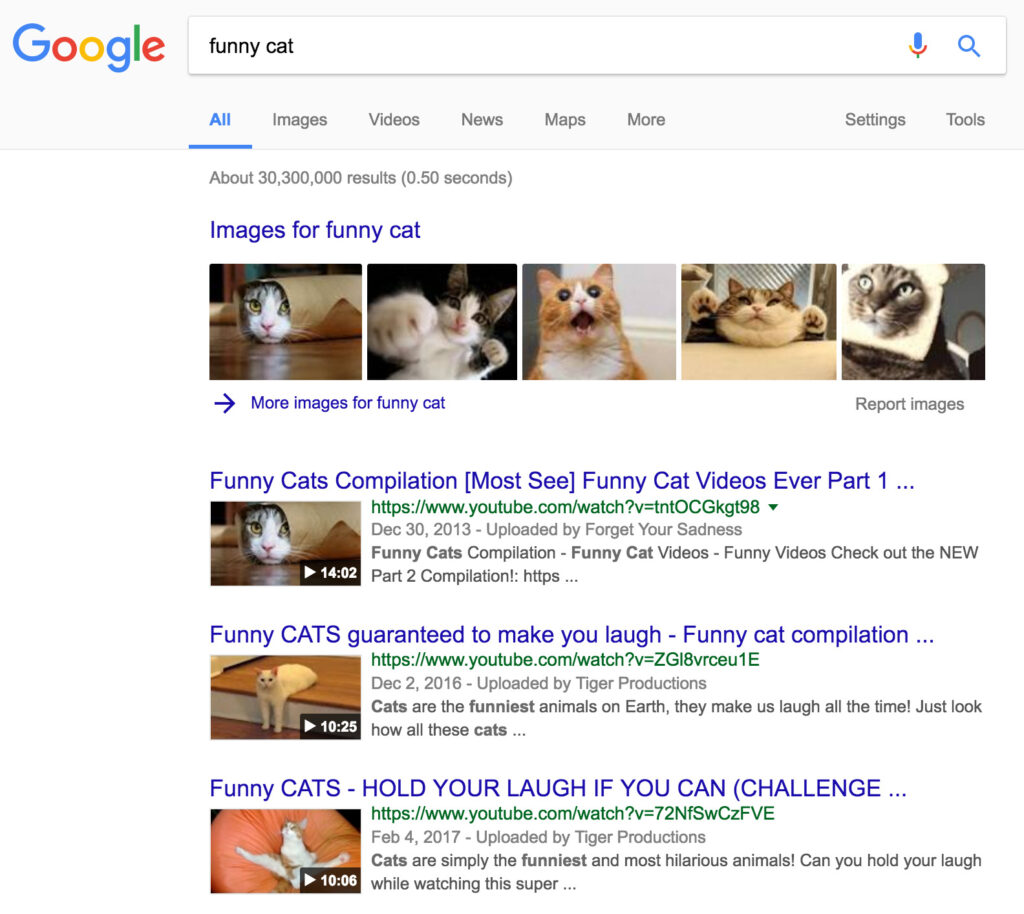Image resolution: width=1024 pixels, height=914 pixels.
Task: Switch to the Videos tab
Action: (x=394, y=120)
